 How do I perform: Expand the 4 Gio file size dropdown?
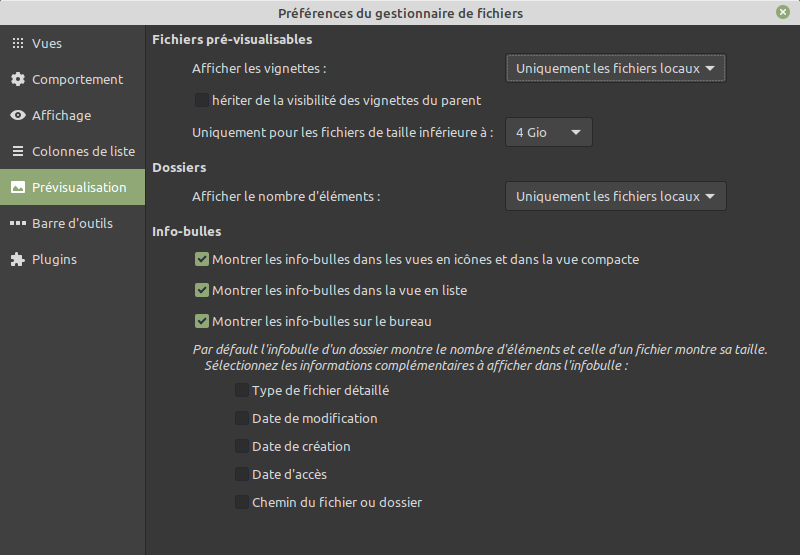pos(549,133)
